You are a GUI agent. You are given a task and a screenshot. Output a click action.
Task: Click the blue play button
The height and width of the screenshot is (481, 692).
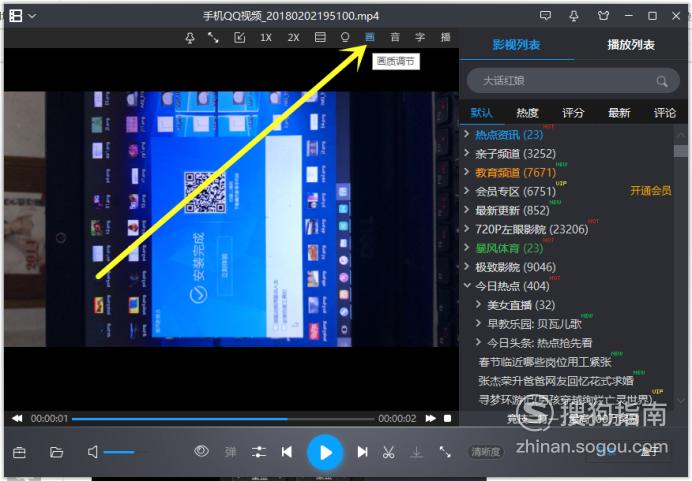click(x=325, y=453)
